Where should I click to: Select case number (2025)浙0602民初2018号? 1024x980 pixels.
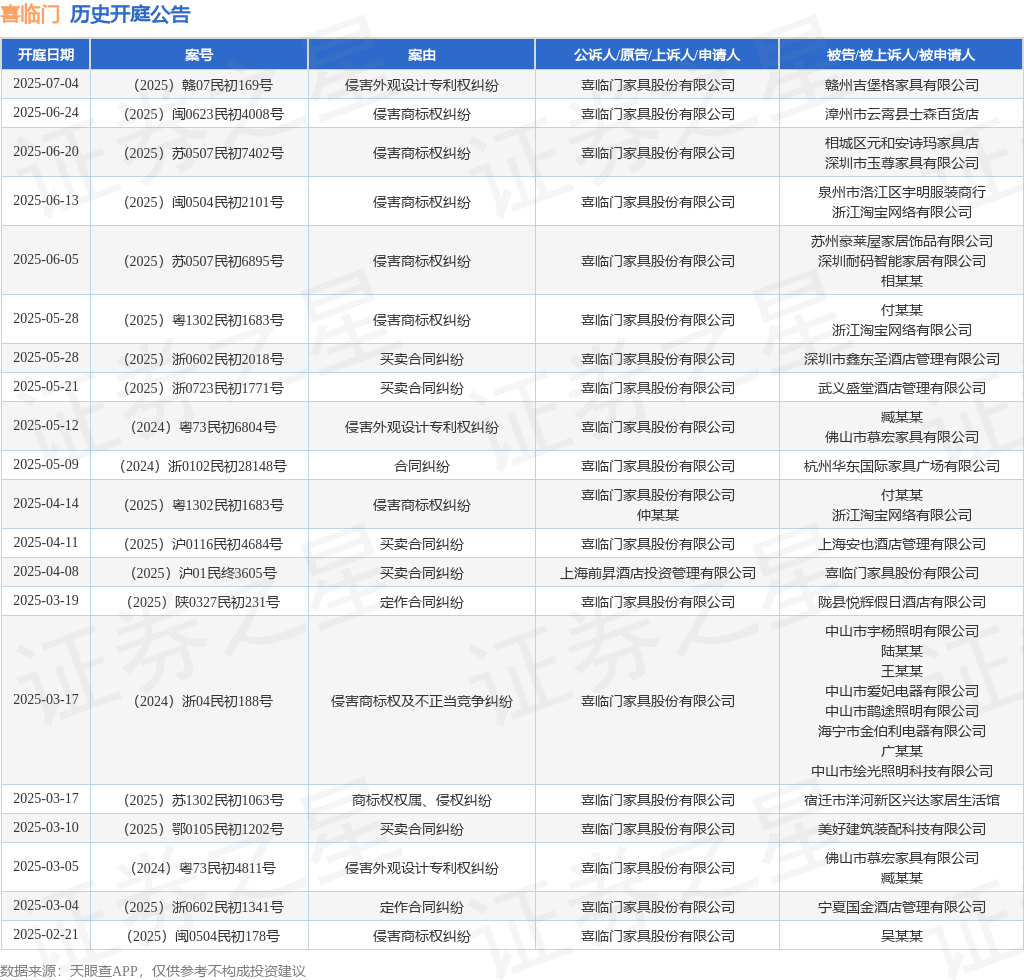[x=203, y=359]
